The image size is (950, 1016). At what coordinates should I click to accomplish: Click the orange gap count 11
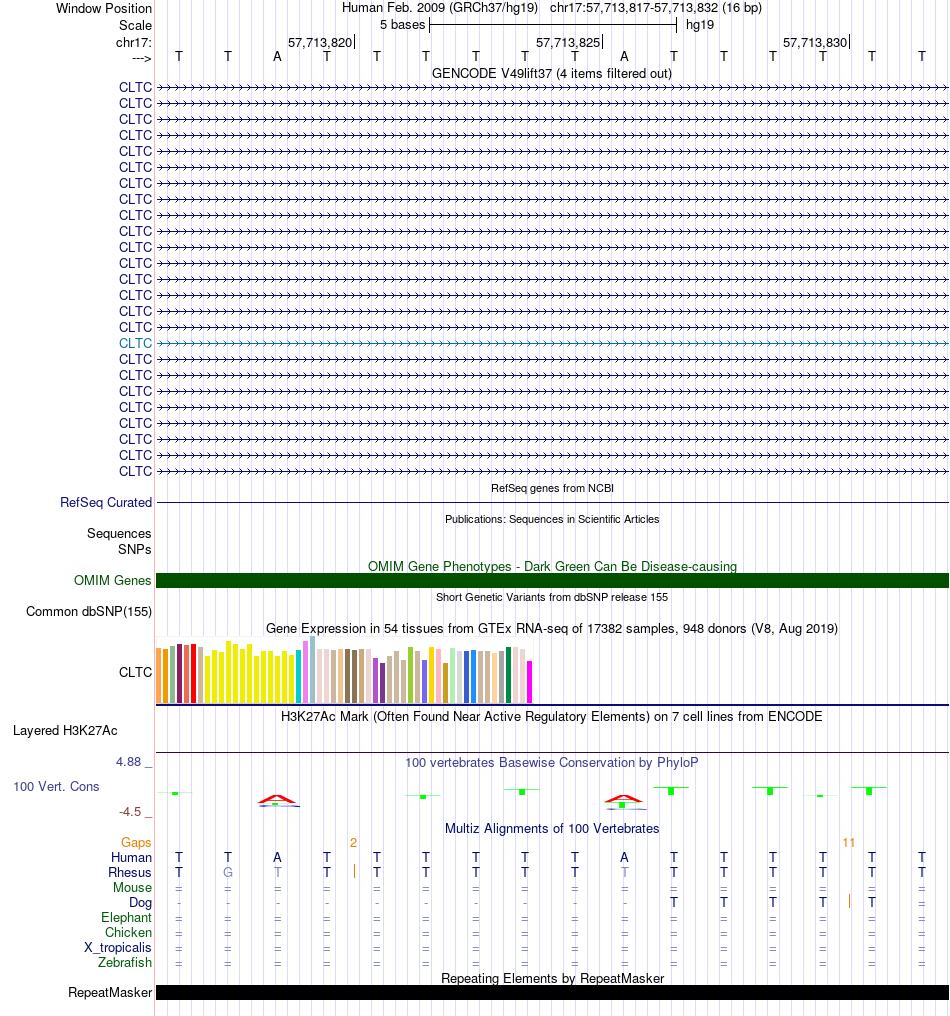(848, 842)
